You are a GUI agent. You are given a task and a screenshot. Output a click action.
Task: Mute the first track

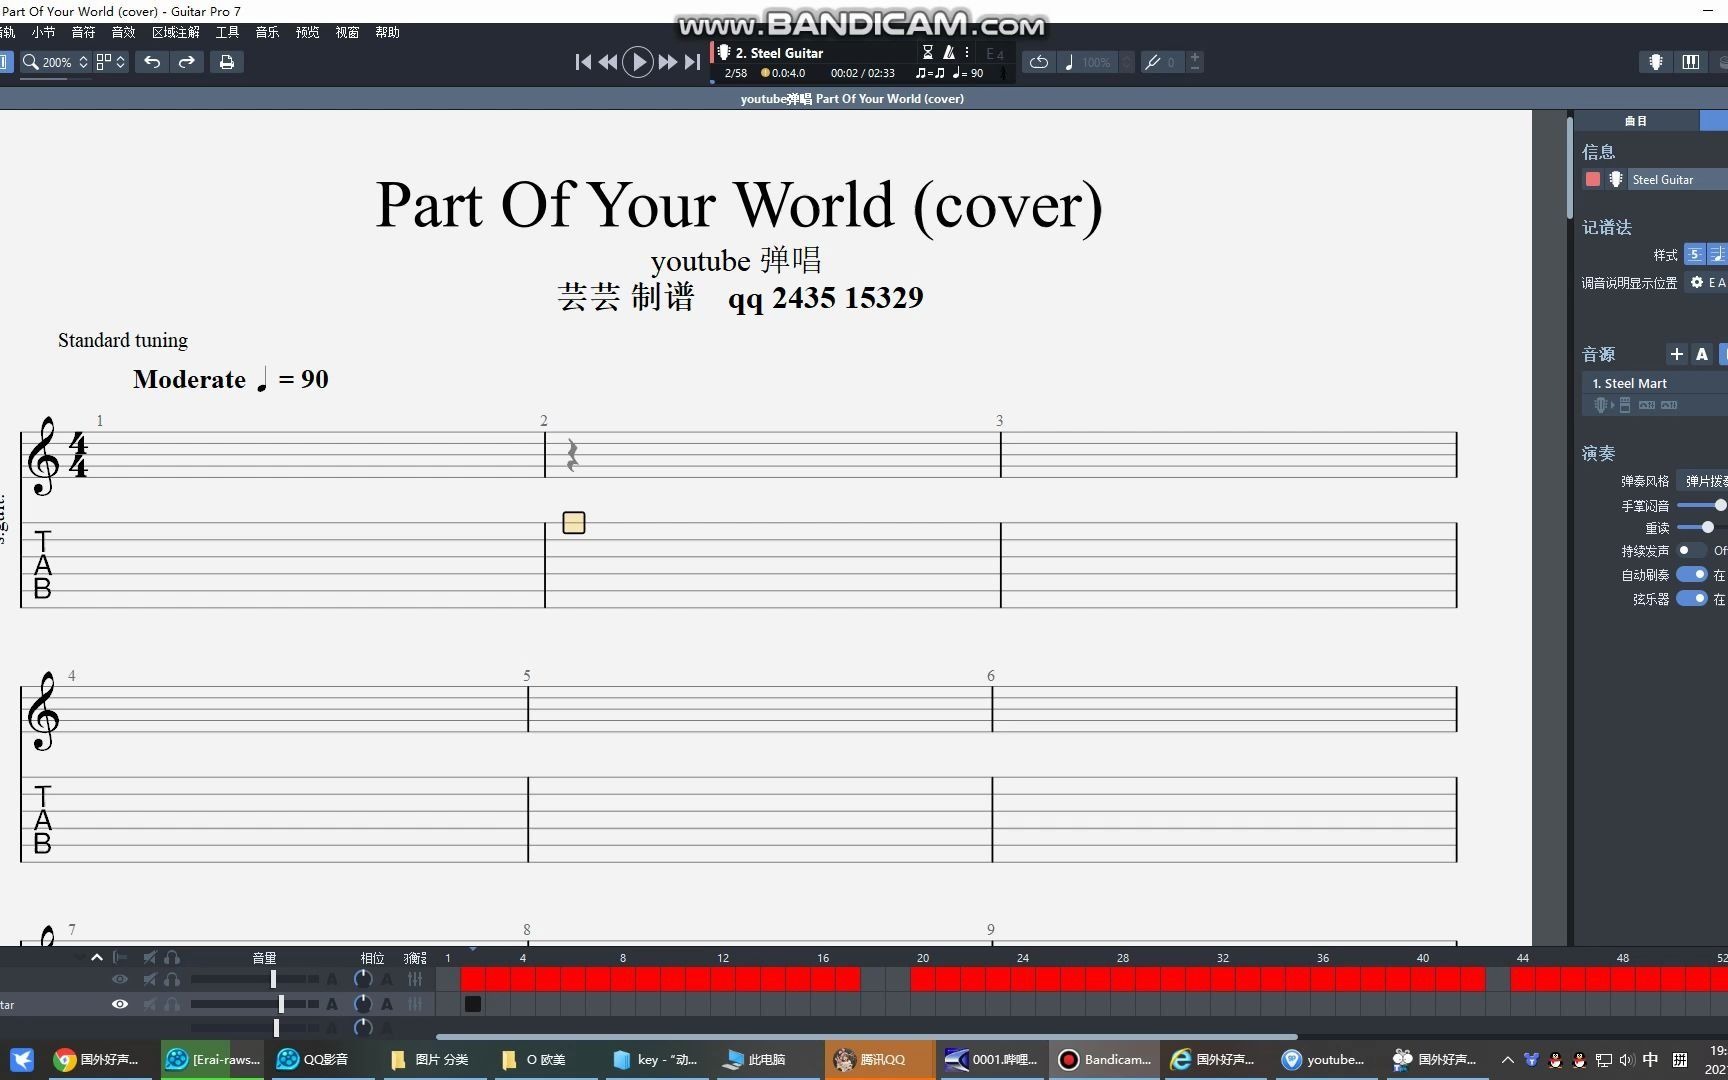click(150, 979)
